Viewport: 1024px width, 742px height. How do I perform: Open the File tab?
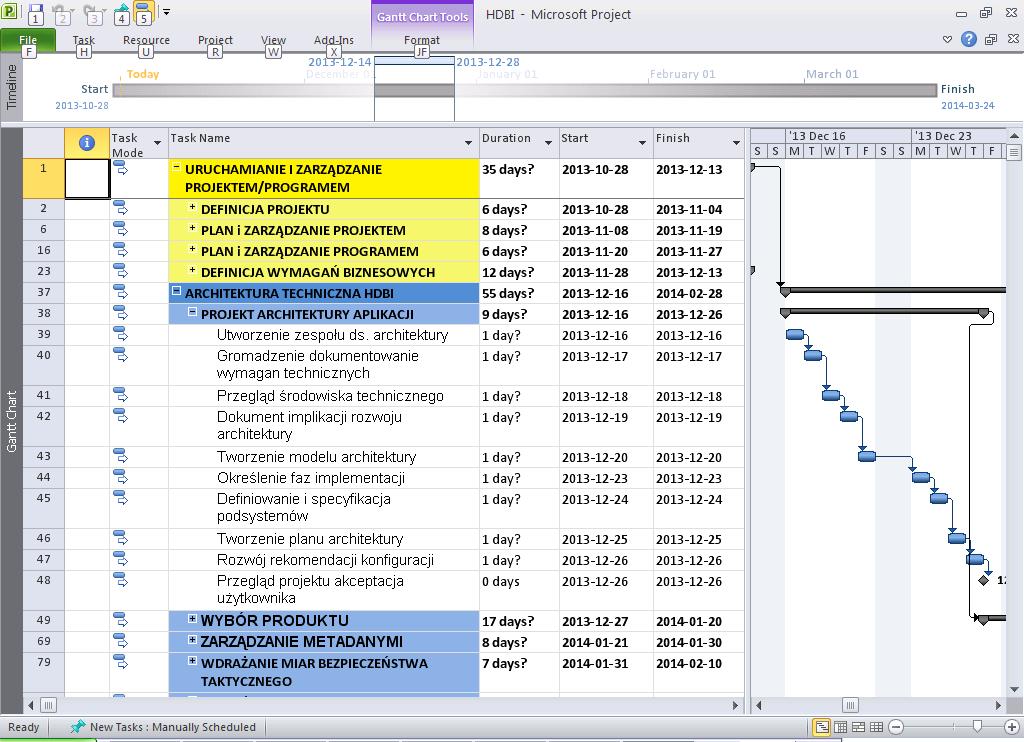pos(27,40)
